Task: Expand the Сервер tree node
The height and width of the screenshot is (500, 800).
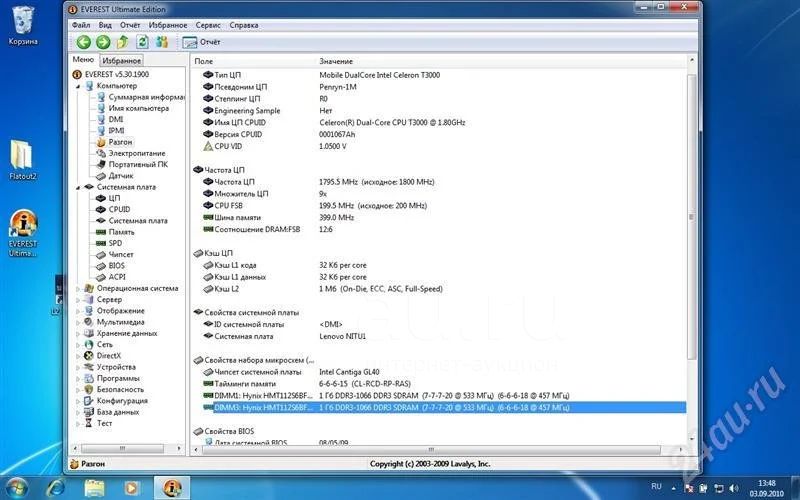Action: [78, 300]
